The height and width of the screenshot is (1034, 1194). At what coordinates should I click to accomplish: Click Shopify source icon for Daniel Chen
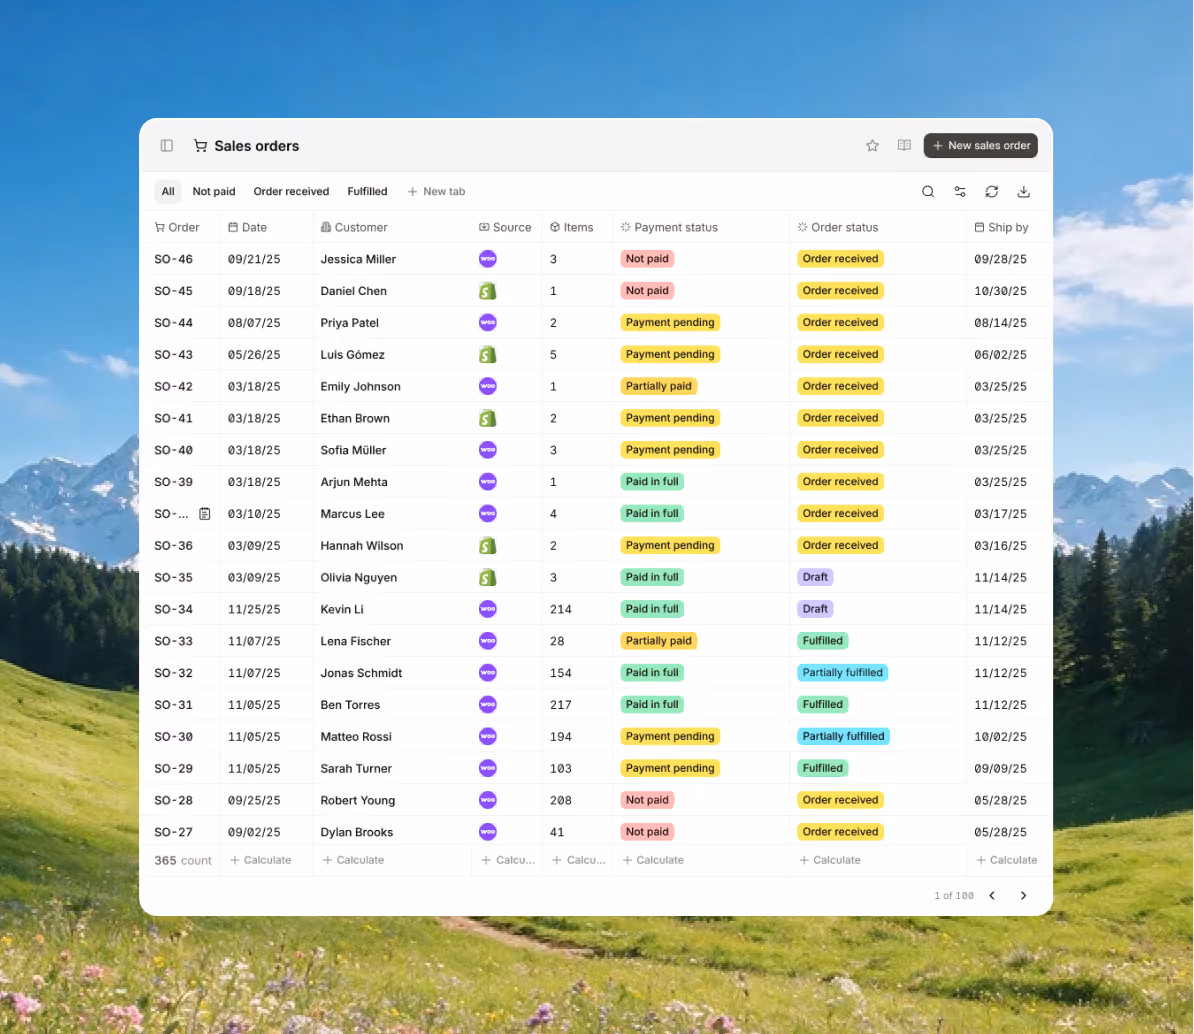click(x=488, y=291)
